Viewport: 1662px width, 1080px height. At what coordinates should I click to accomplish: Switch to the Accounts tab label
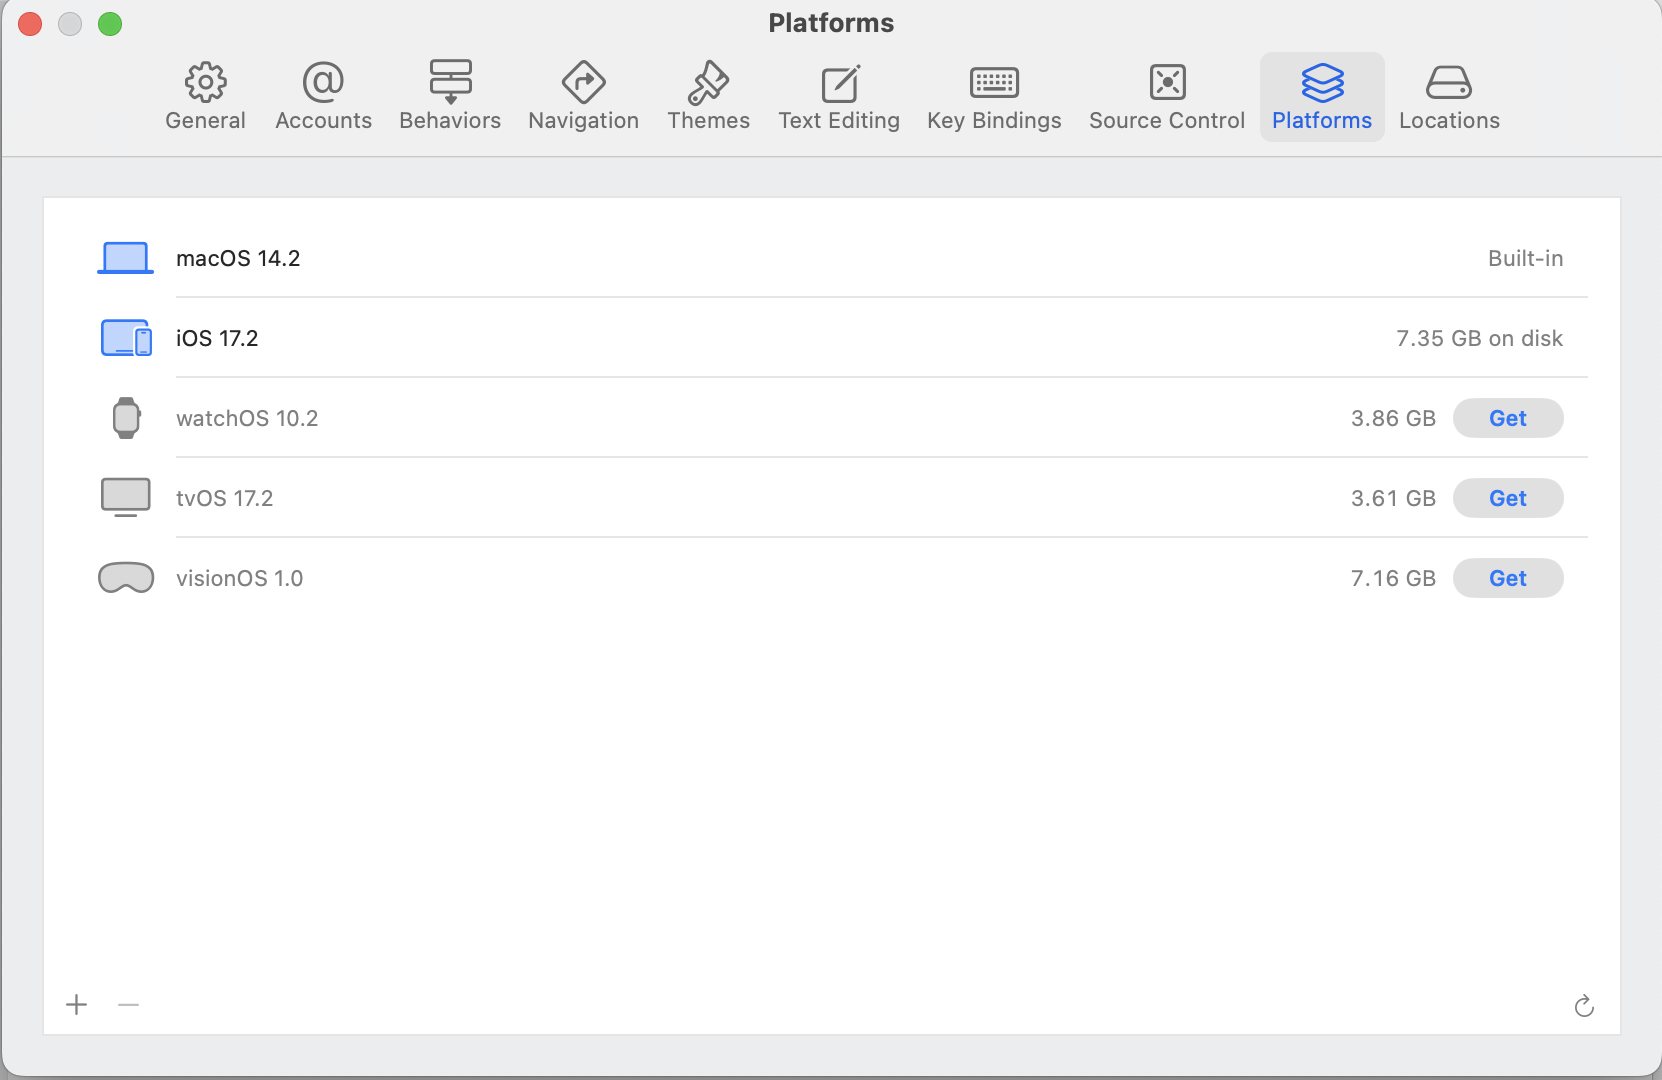(323, 120)
